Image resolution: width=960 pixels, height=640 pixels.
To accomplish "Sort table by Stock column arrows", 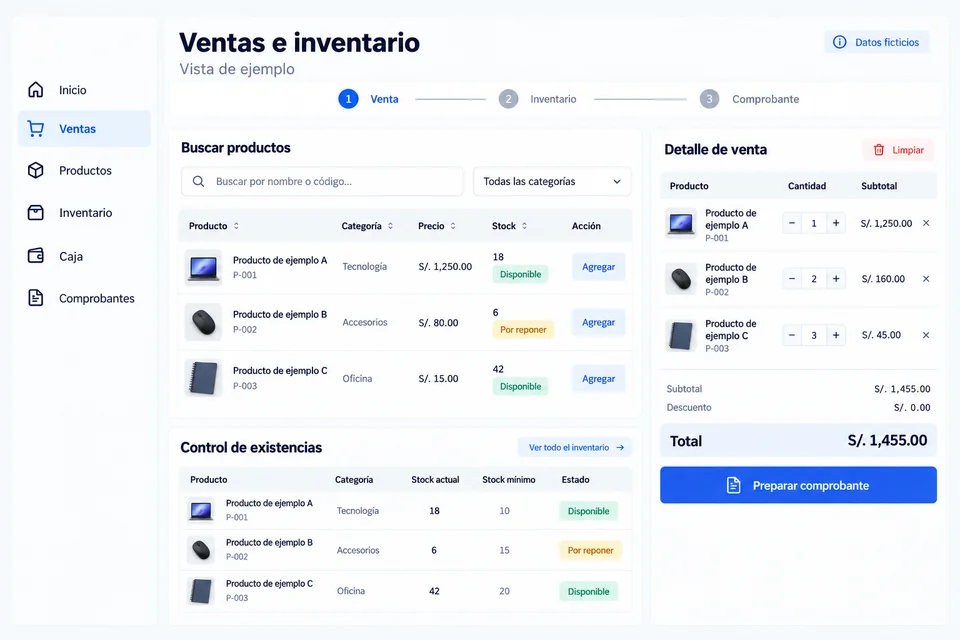I will point(525,226).
